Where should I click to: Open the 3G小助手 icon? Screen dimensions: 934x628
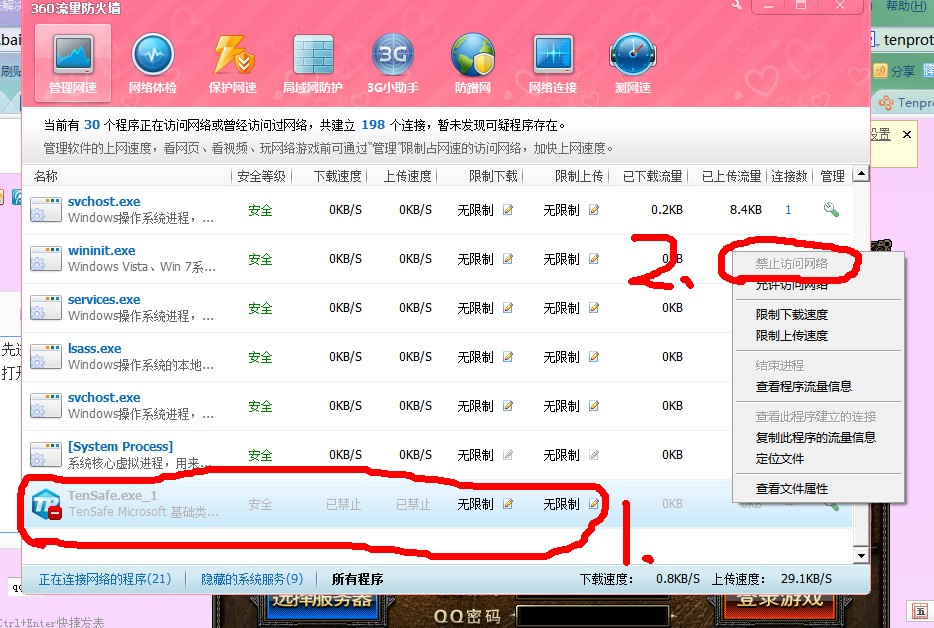coord(393,63)
